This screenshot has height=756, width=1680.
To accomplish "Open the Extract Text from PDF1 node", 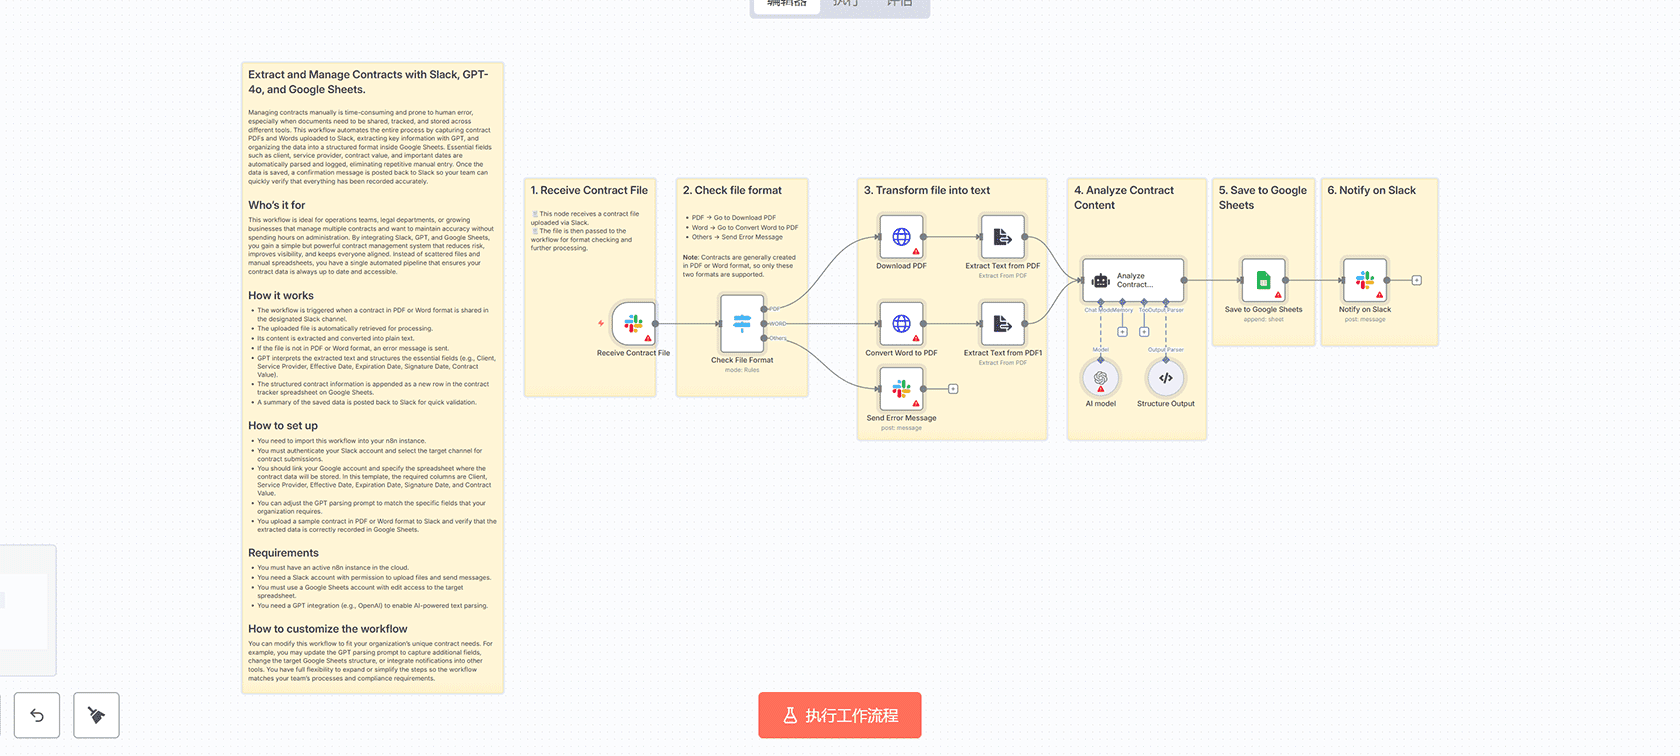I will click(1002, 324).
